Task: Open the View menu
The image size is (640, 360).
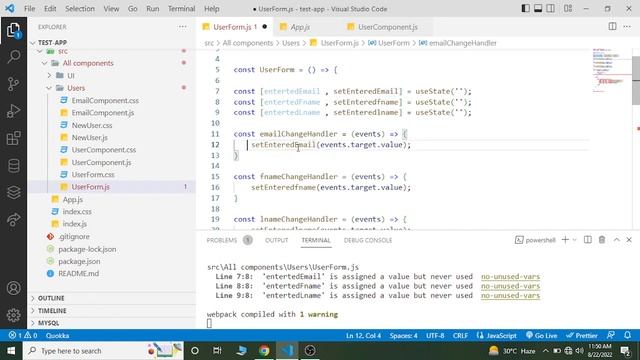Action: tap(111, 9)
